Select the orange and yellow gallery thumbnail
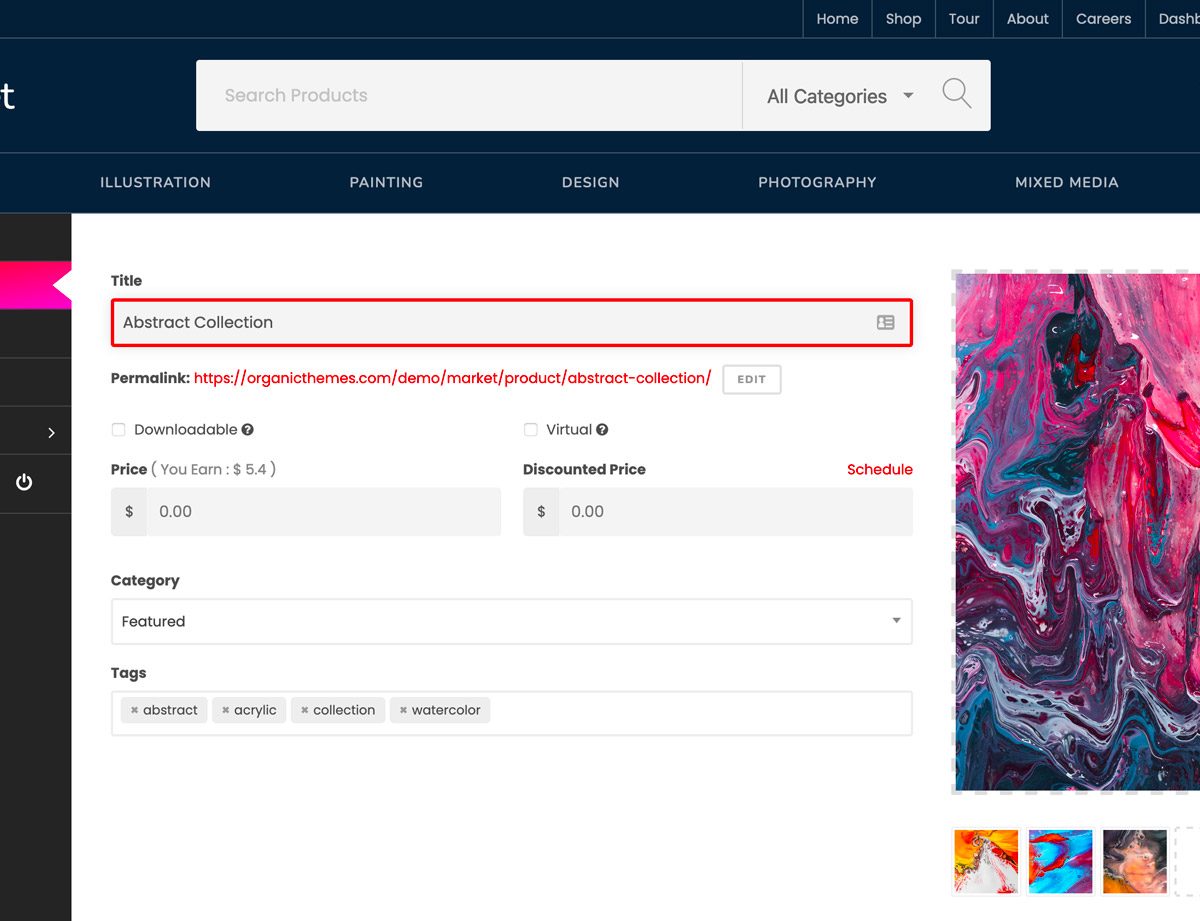 tap(986, 861)
